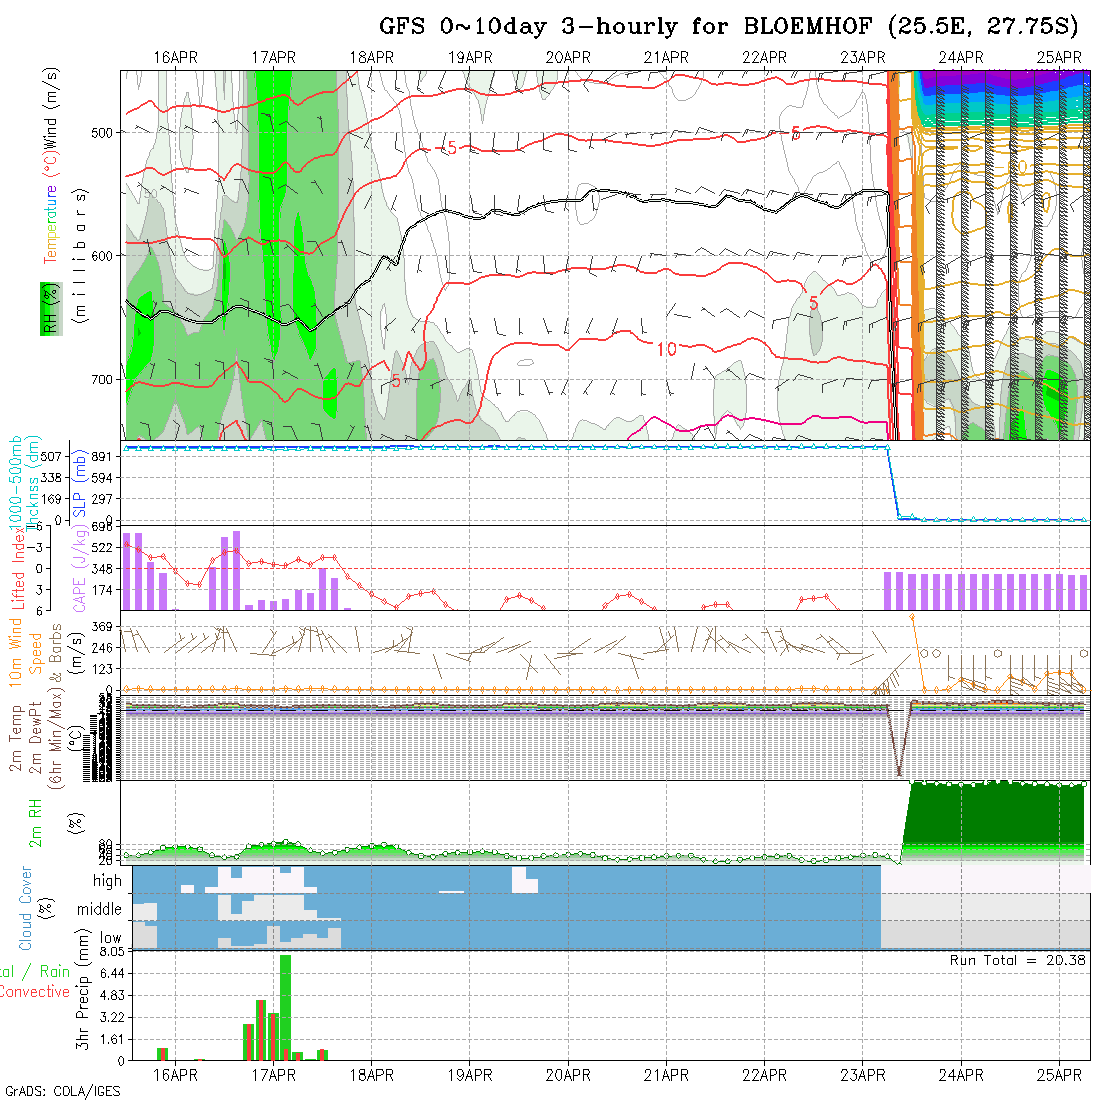Click the 16APR label under the precipitation chart
The height and width of the screenshot is (1100, 1100).
click(x=175, y=1075)
